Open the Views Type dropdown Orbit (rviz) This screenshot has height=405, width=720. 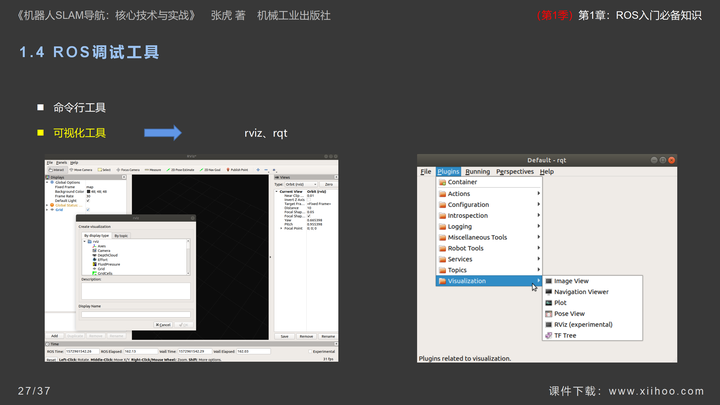tap(301, 184)
